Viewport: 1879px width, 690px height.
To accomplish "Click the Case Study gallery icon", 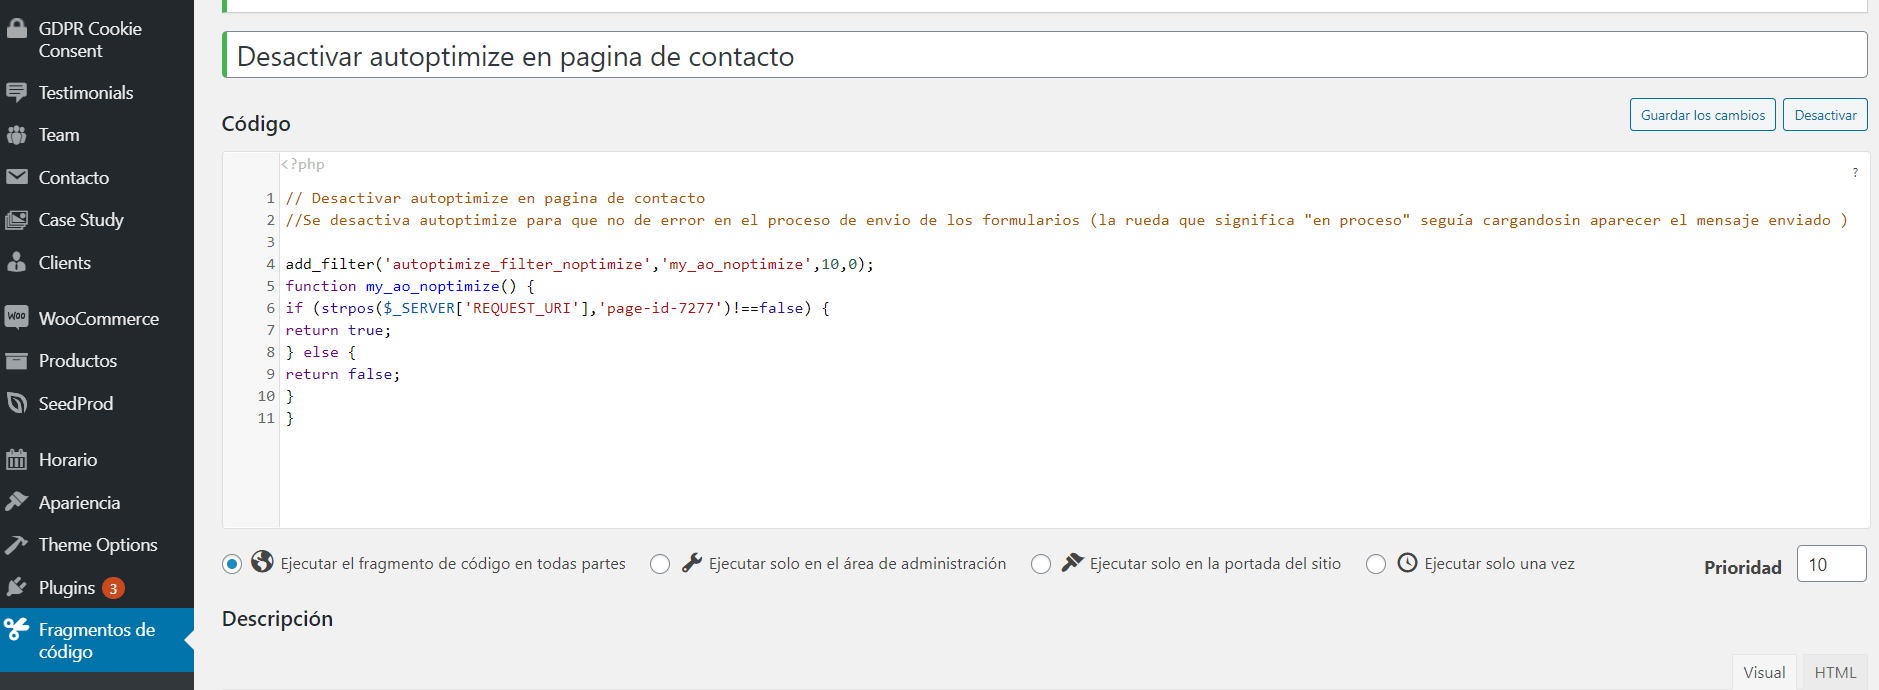I will pyautogui.click(x=17, y=220).
